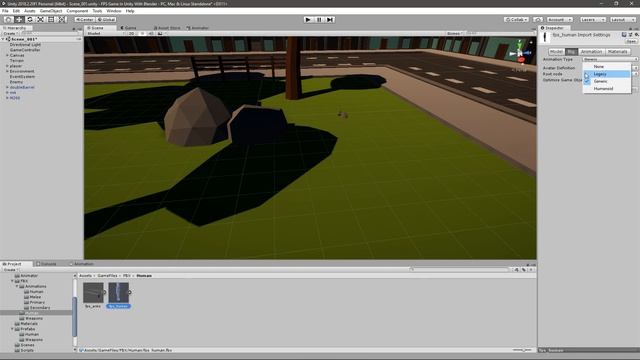The image size is (640, 360).
Task: Select the Scale tool in the toolbar
Action: 40,19
